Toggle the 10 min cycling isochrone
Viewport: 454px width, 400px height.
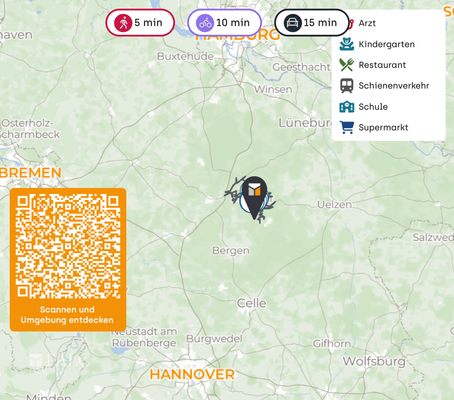coord(224,23)
